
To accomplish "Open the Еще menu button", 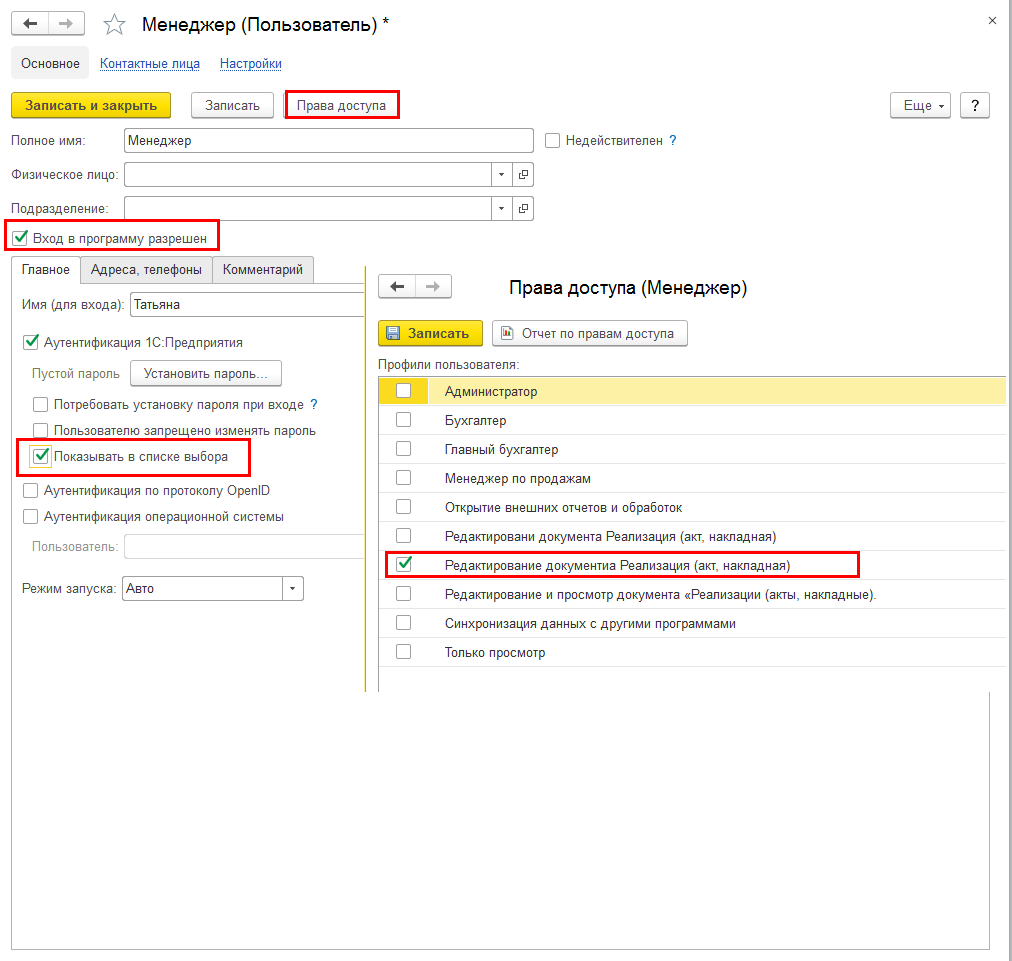I will coord(920,105).
